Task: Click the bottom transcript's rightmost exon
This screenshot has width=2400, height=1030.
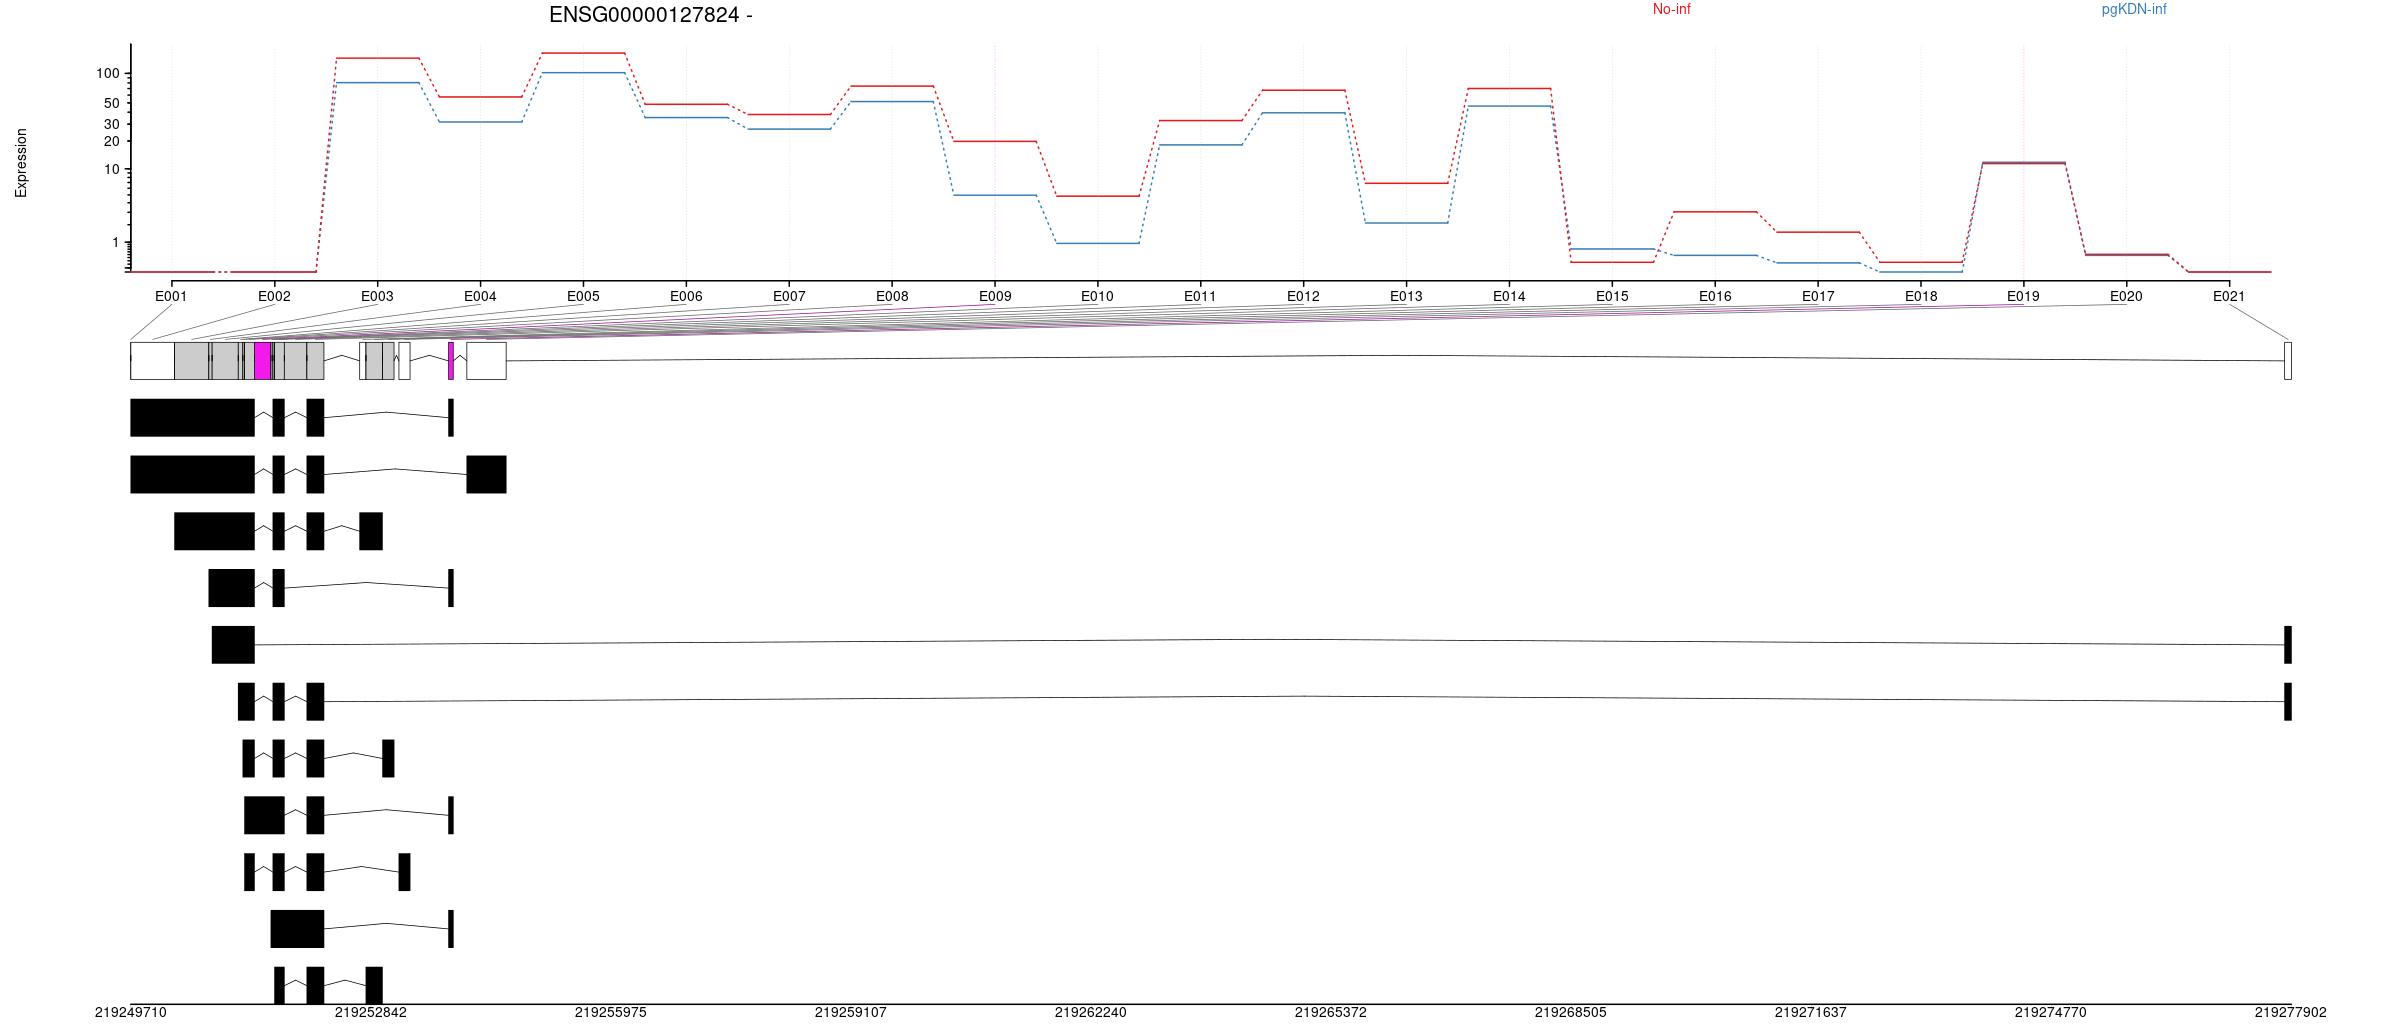Action: (374, 986)
